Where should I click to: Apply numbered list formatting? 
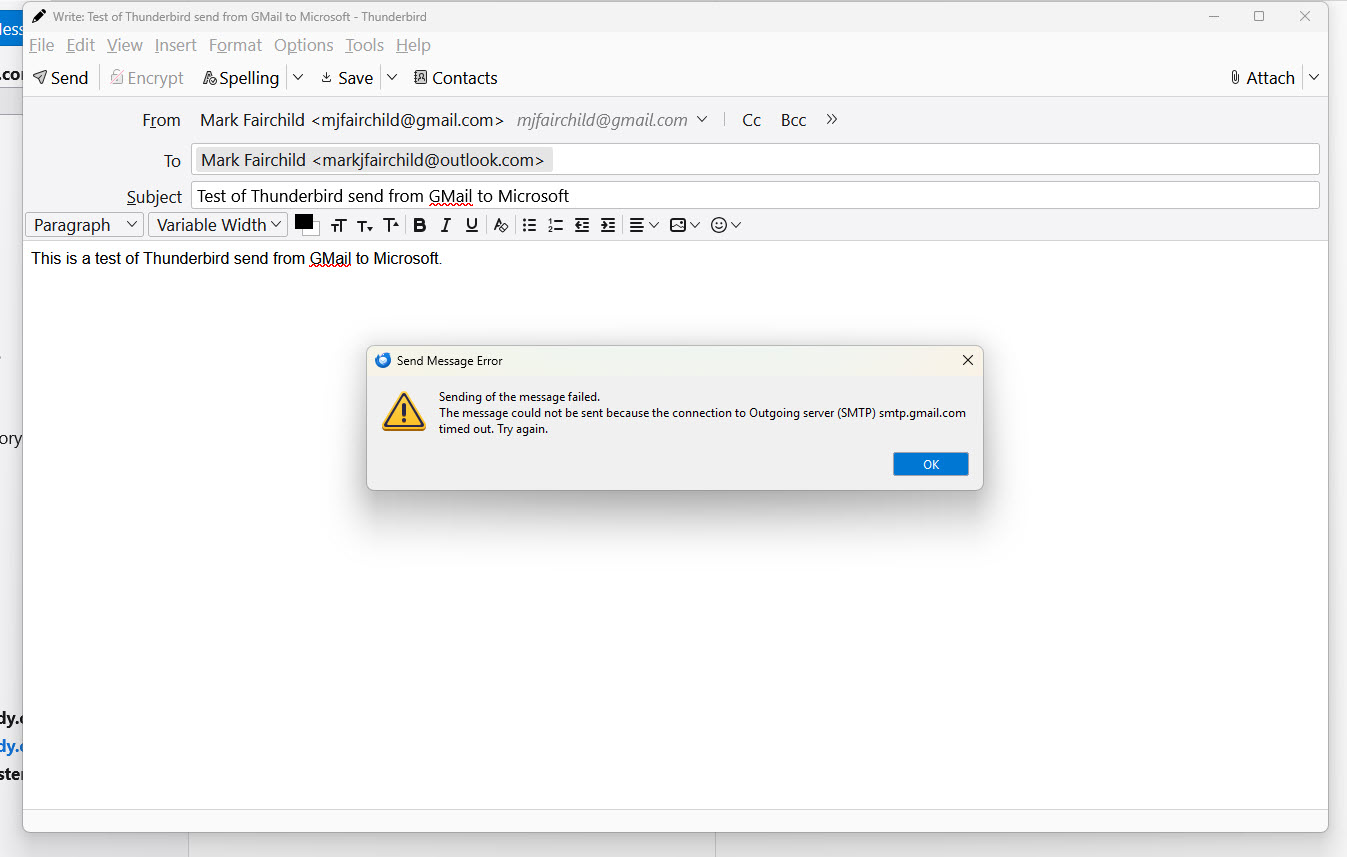(556, 225)
